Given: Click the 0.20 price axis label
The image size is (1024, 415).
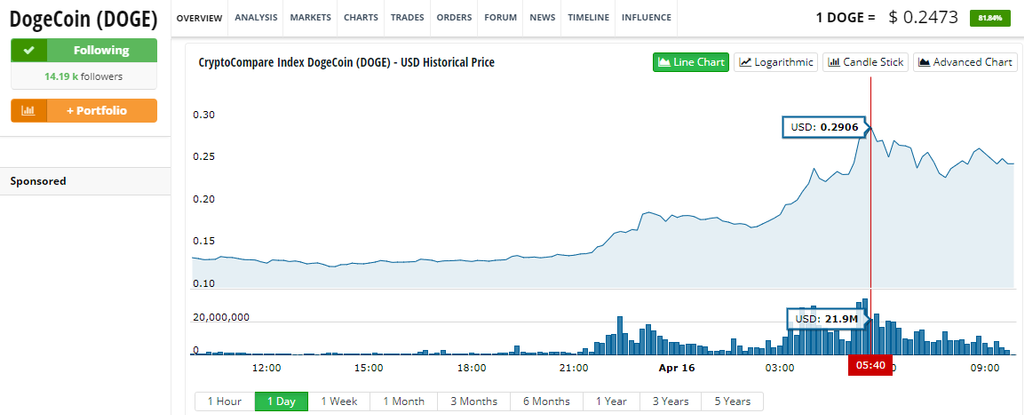Looking at the screenshot, I should pos(204,199).
